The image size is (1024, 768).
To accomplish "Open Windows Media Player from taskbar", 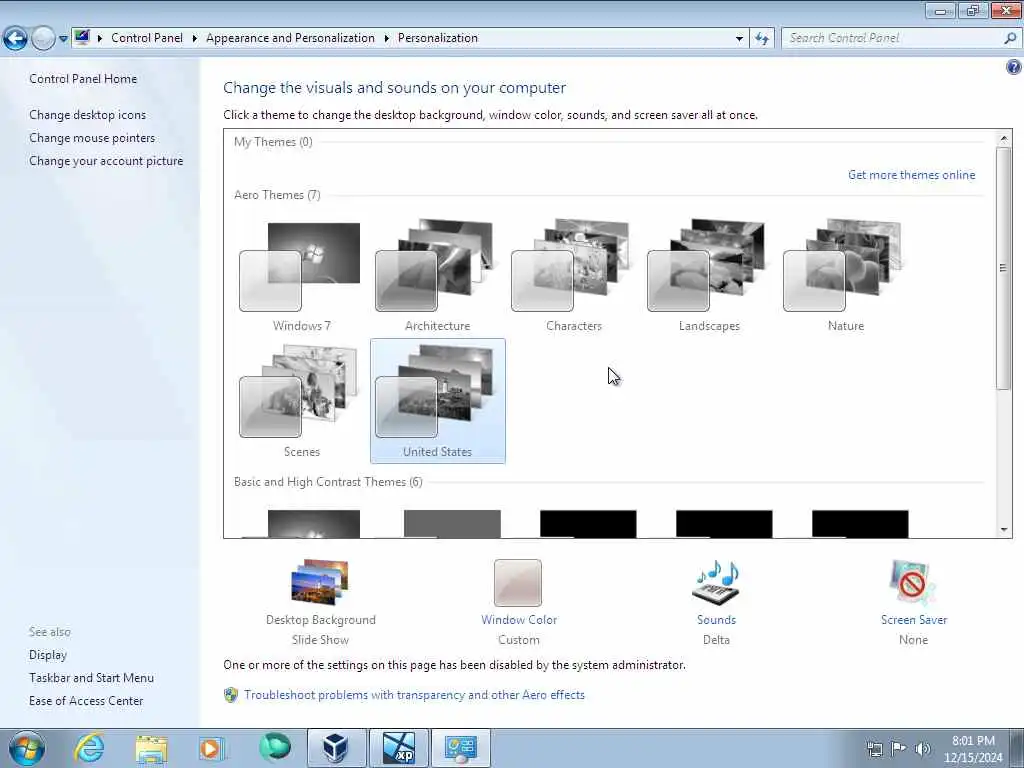I will (212, 748).
